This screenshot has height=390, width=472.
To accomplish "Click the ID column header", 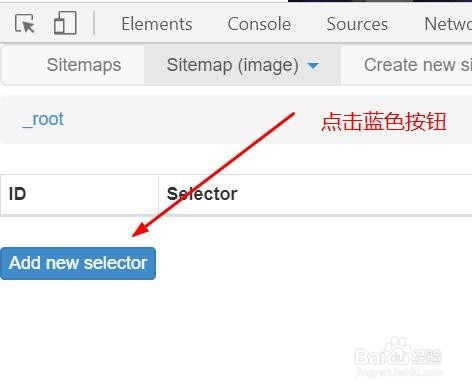I will coord(17,194).
